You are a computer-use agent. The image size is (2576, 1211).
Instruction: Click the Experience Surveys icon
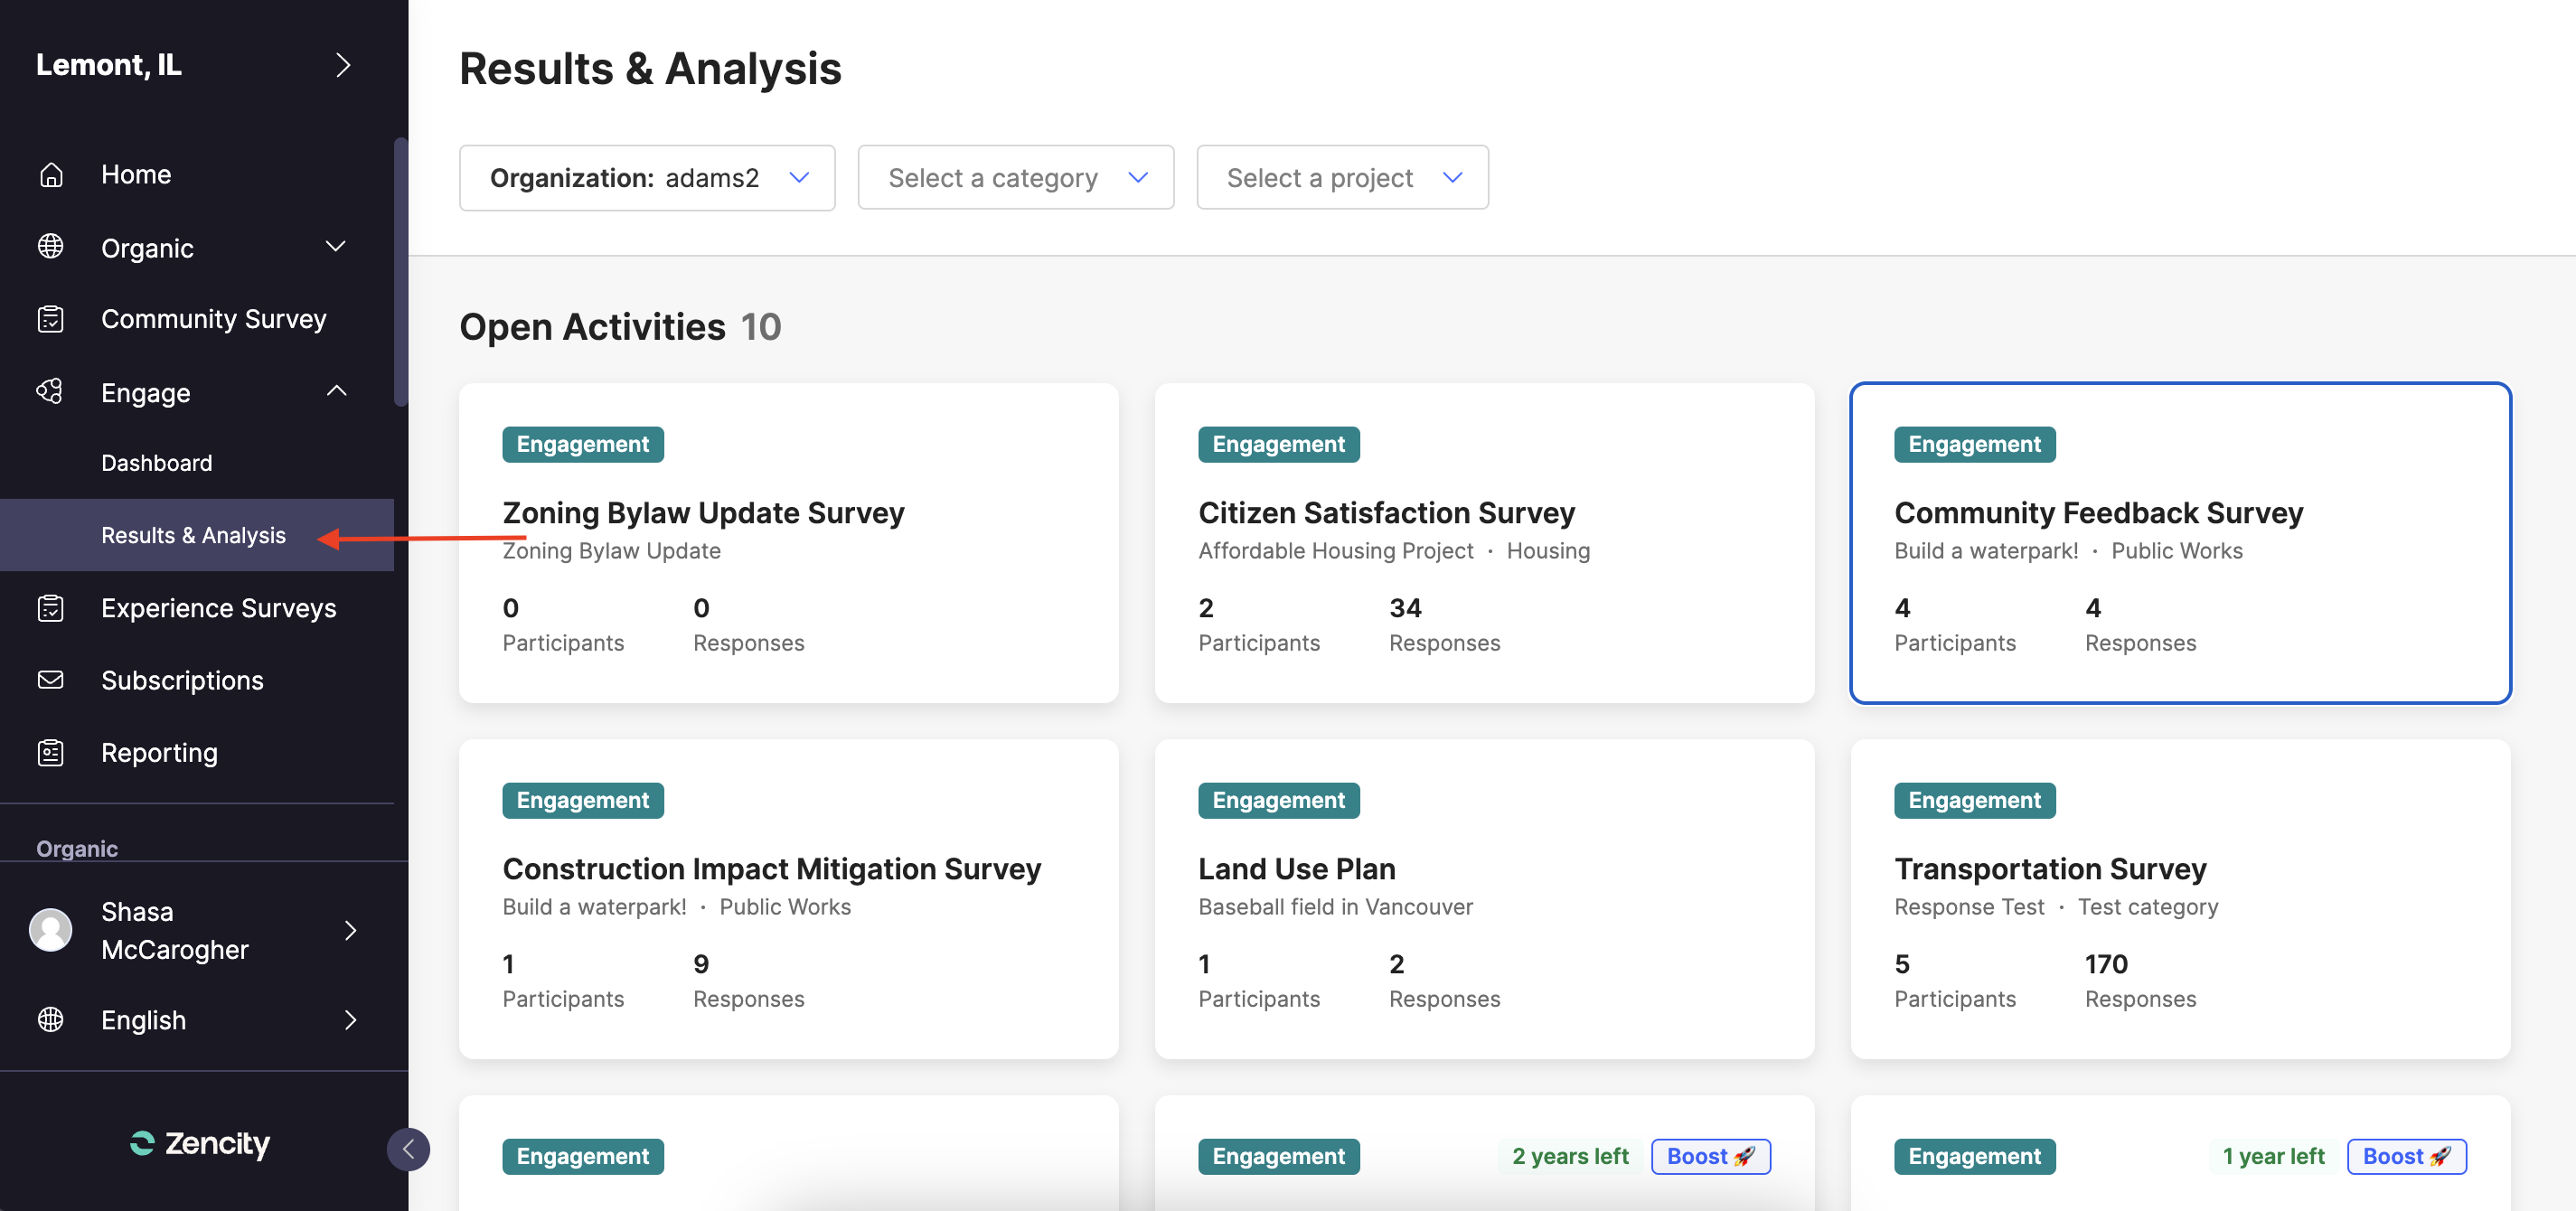pyautogui.click(x=51, y=608)
